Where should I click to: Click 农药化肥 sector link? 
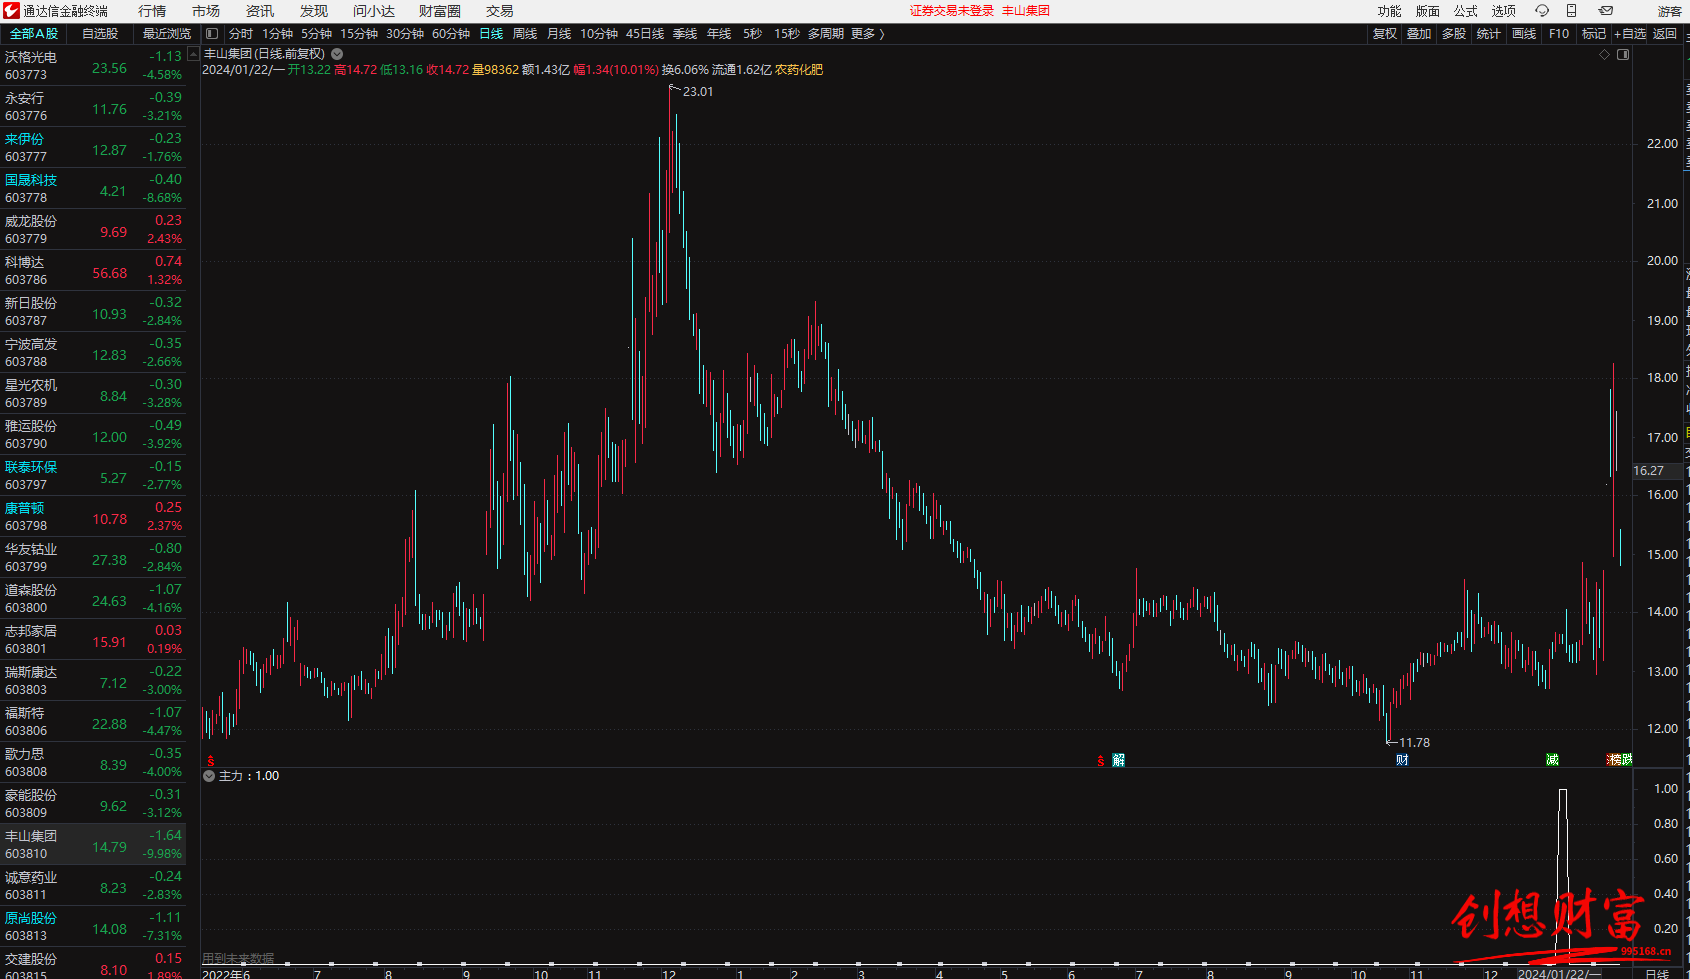pyautogui.click(x=799, y=70)
